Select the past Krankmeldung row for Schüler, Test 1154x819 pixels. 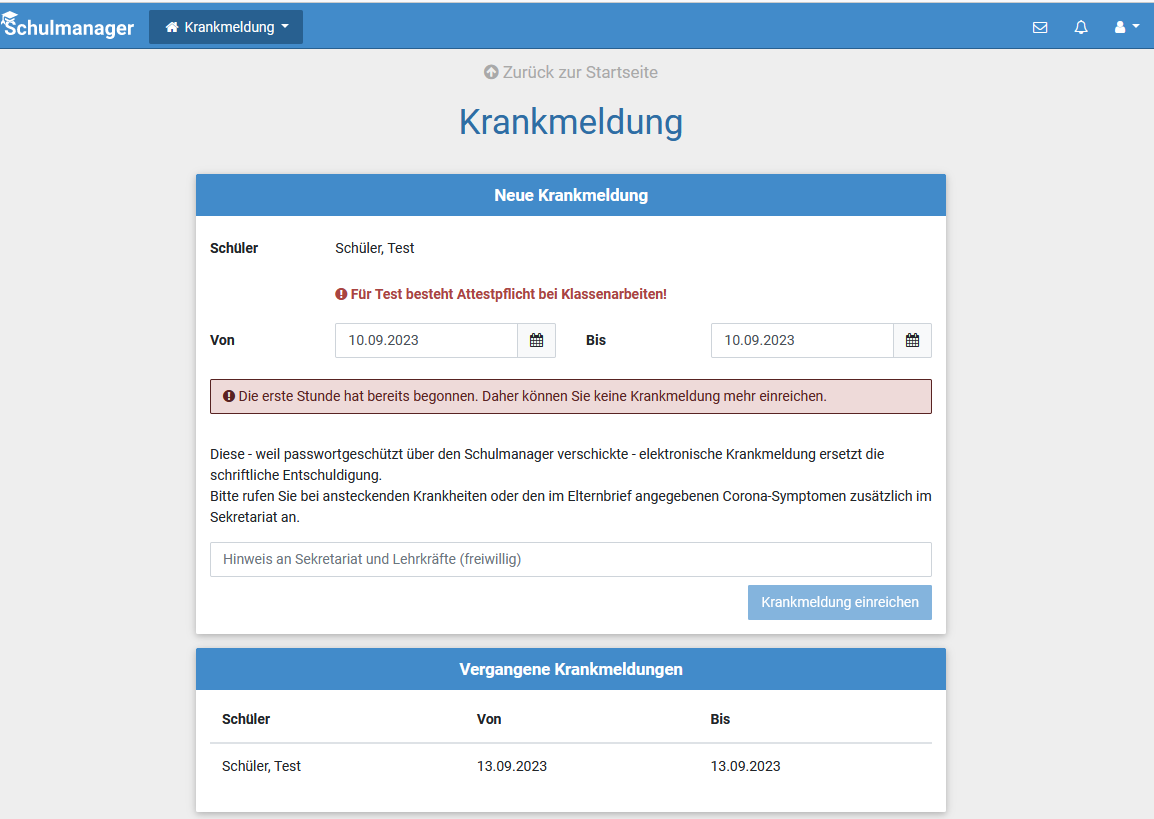570,766
